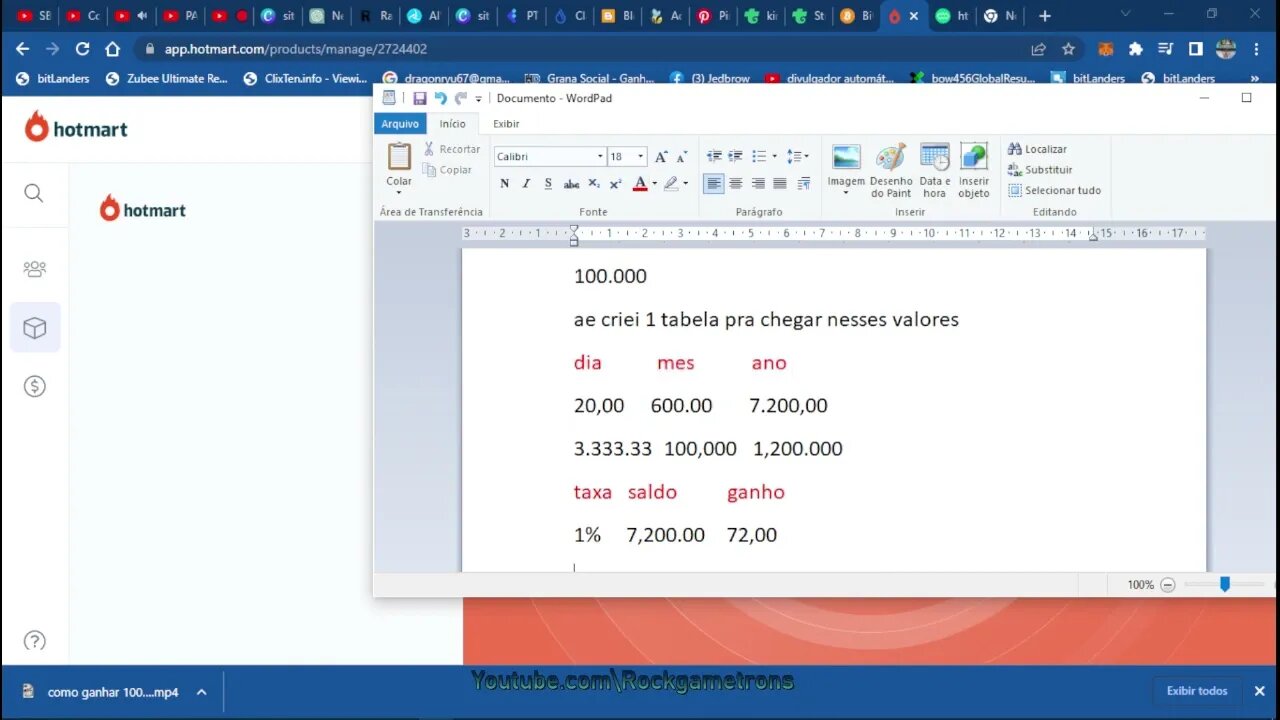Apply superscript formatting
The height and width of the screenshot is (720, 1280).
pyautogui.click(x=616, y=184)
